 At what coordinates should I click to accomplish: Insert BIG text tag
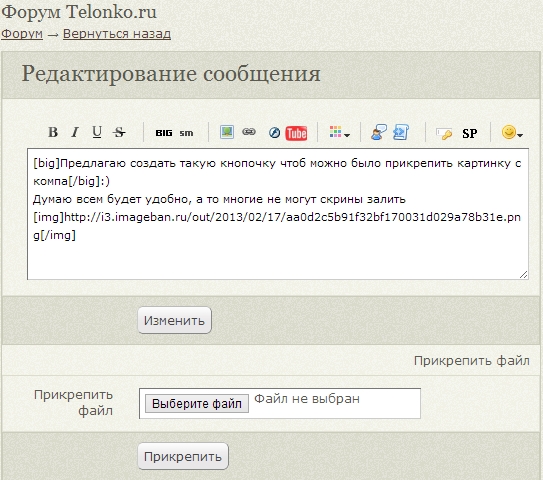pyautogui.click(x=164, y=133)
